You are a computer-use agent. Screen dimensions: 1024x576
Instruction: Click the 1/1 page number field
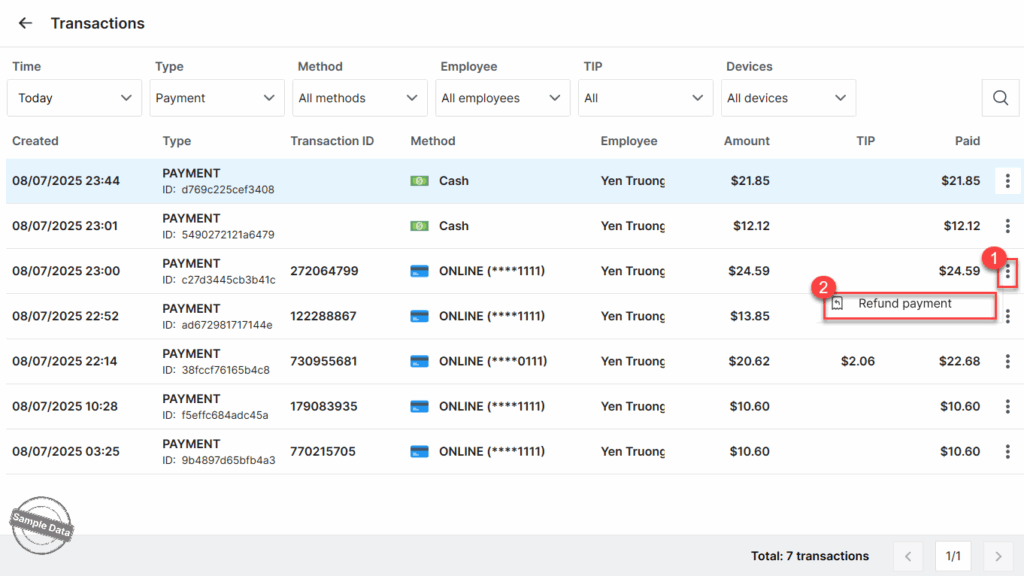(953, 556)
